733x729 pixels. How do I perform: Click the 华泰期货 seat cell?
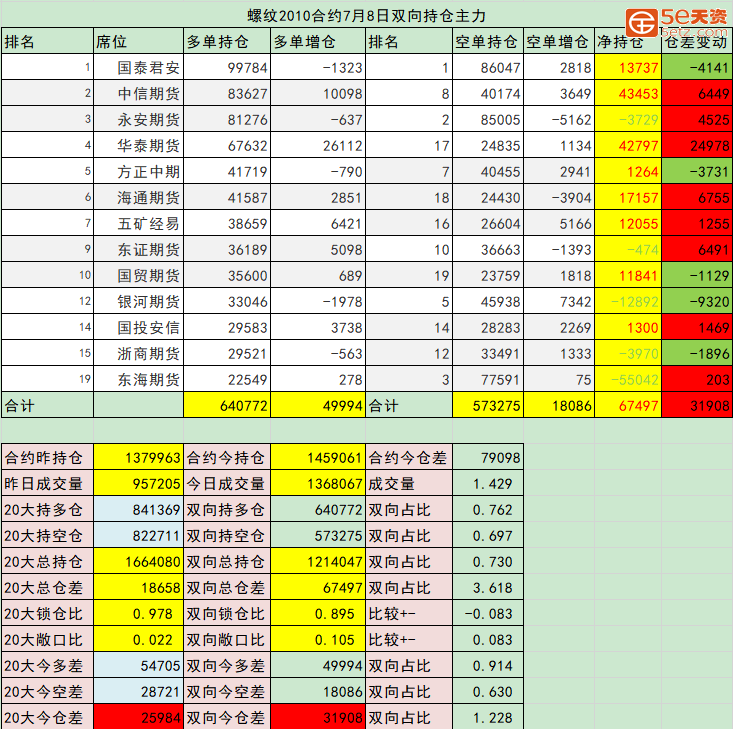pos(138,146)
